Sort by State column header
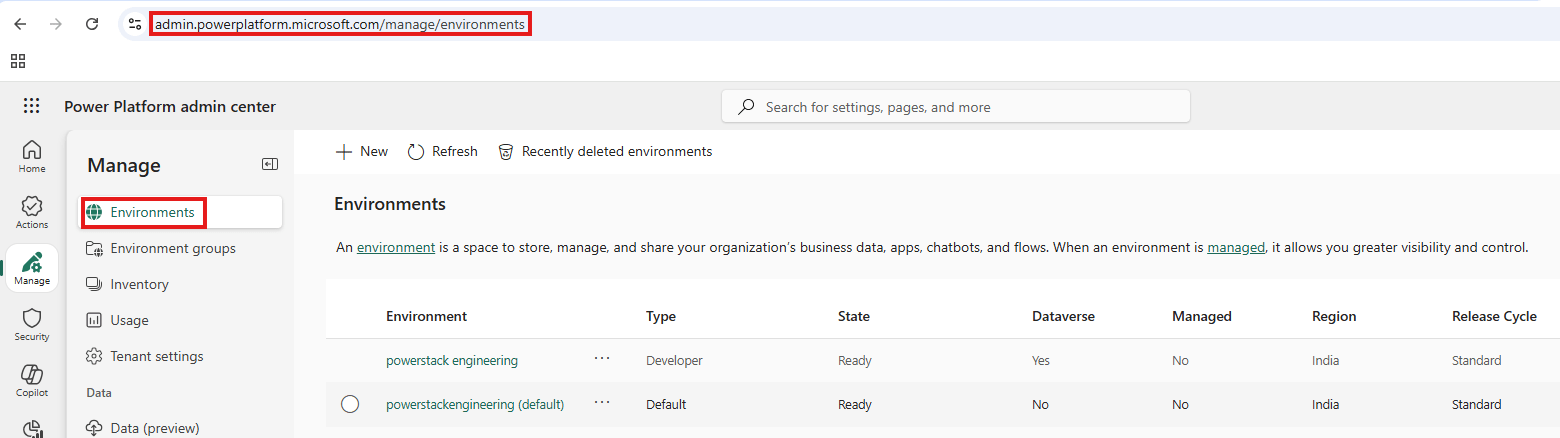The height and width of the screenshot is (438, 1560). click(854, 316)
